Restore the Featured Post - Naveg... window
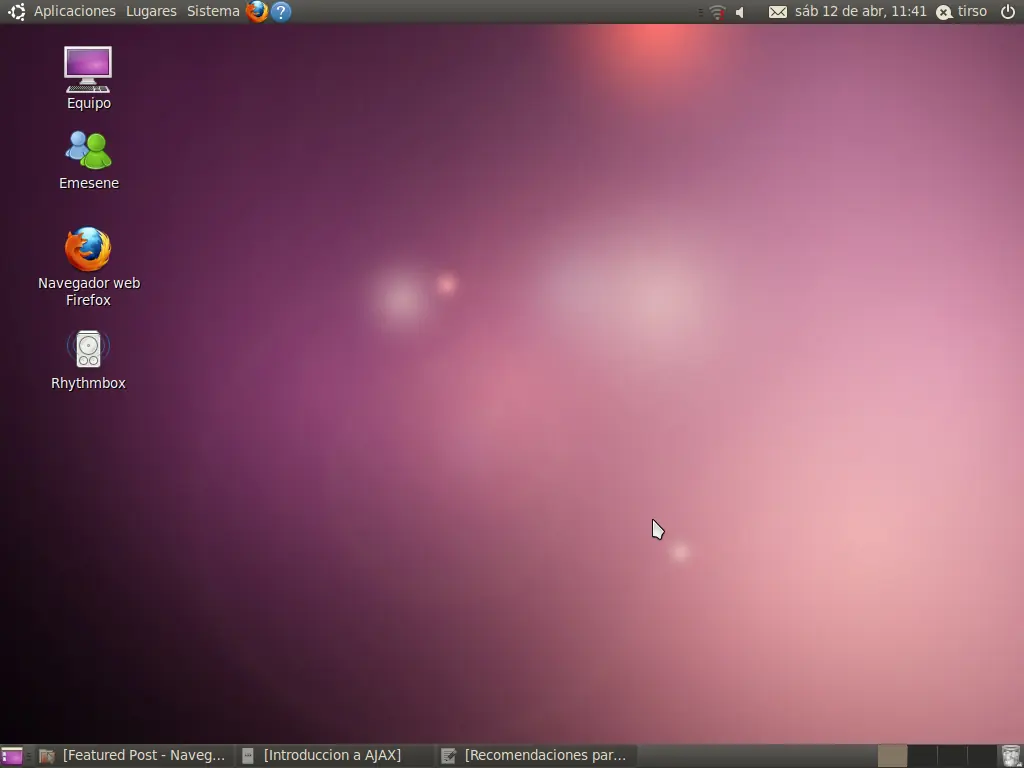The height and width of the screenshot is (768, 1024). click(133, 756)
